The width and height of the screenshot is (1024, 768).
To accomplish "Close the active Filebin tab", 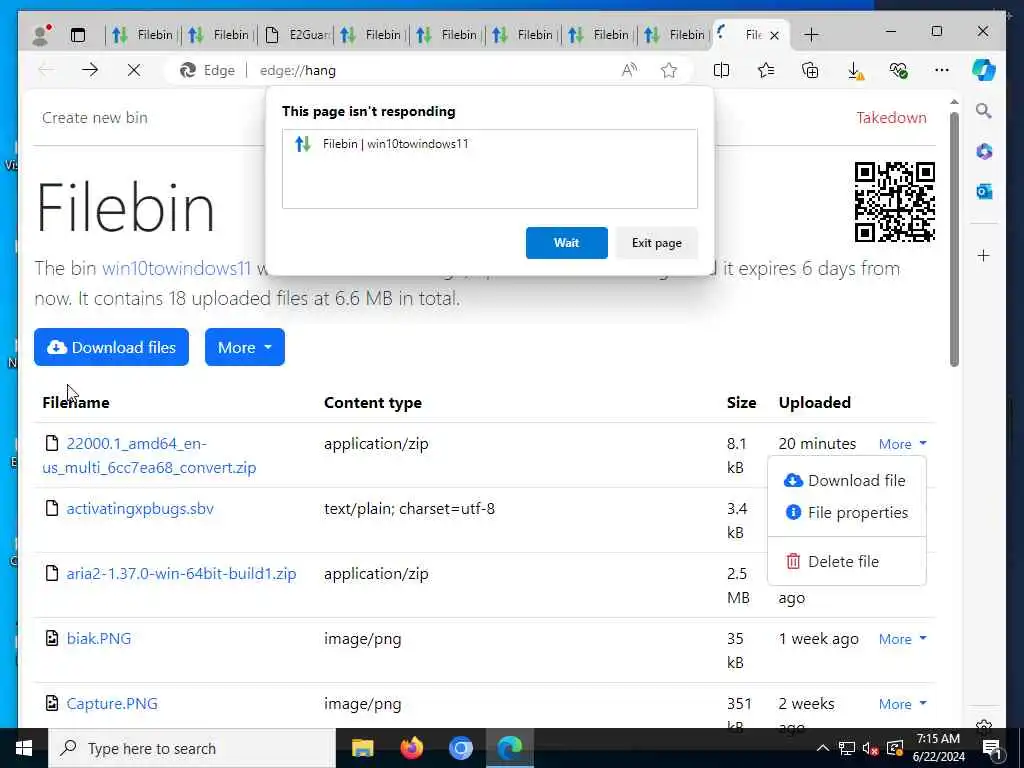I will tap(775, 35).
